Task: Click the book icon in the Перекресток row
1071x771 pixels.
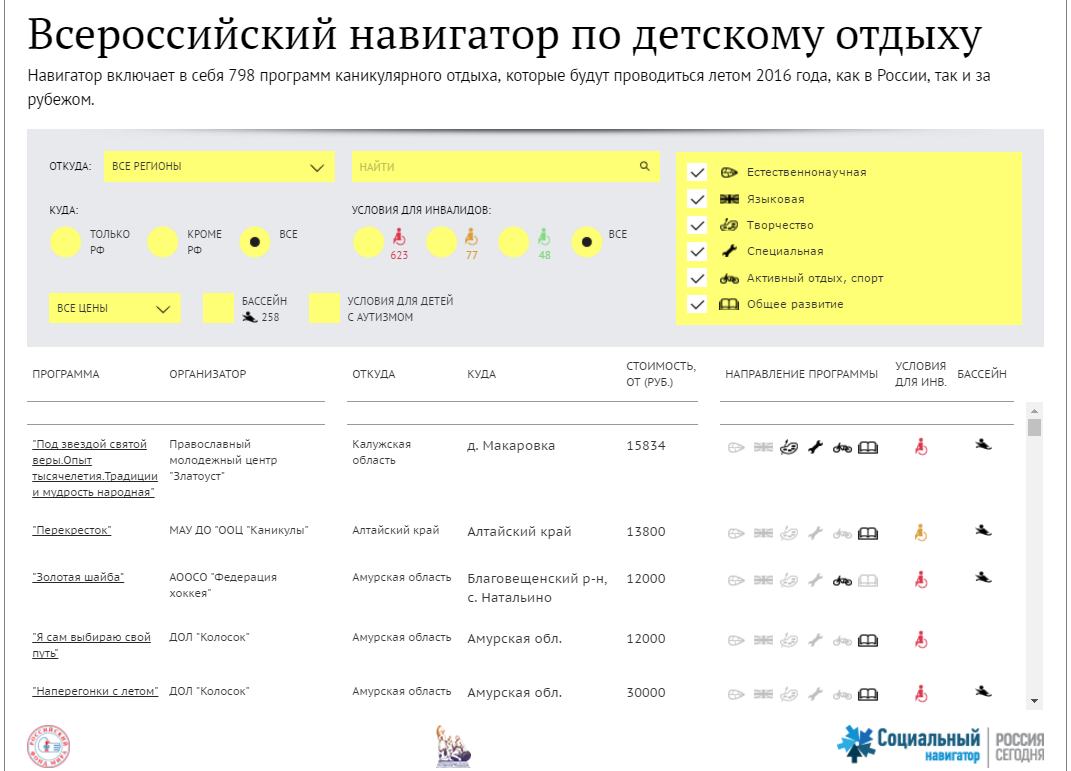Action: coord(868,533)
